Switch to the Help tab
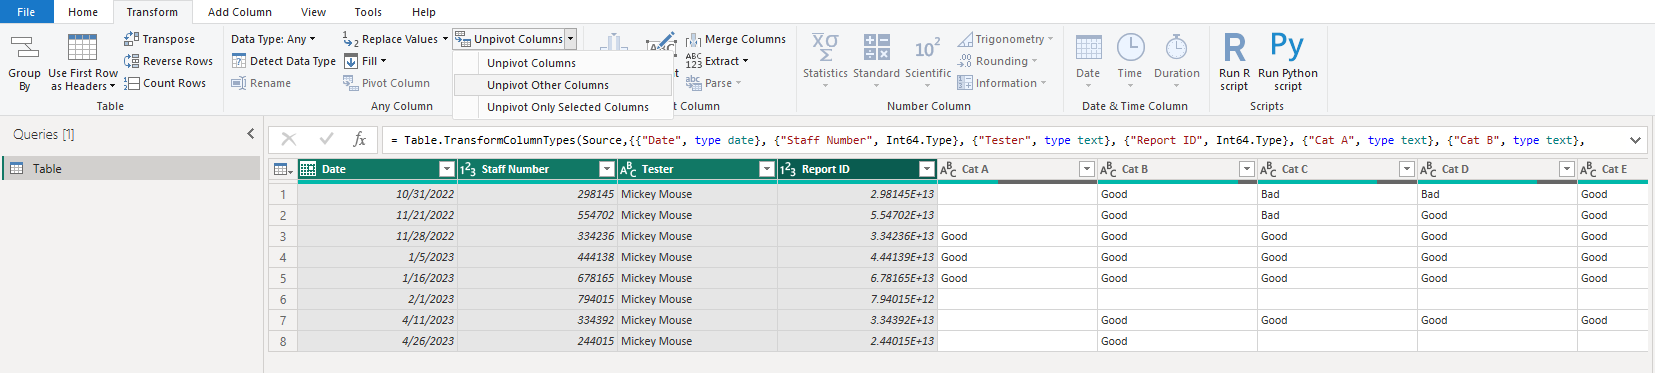 point(424,12)
